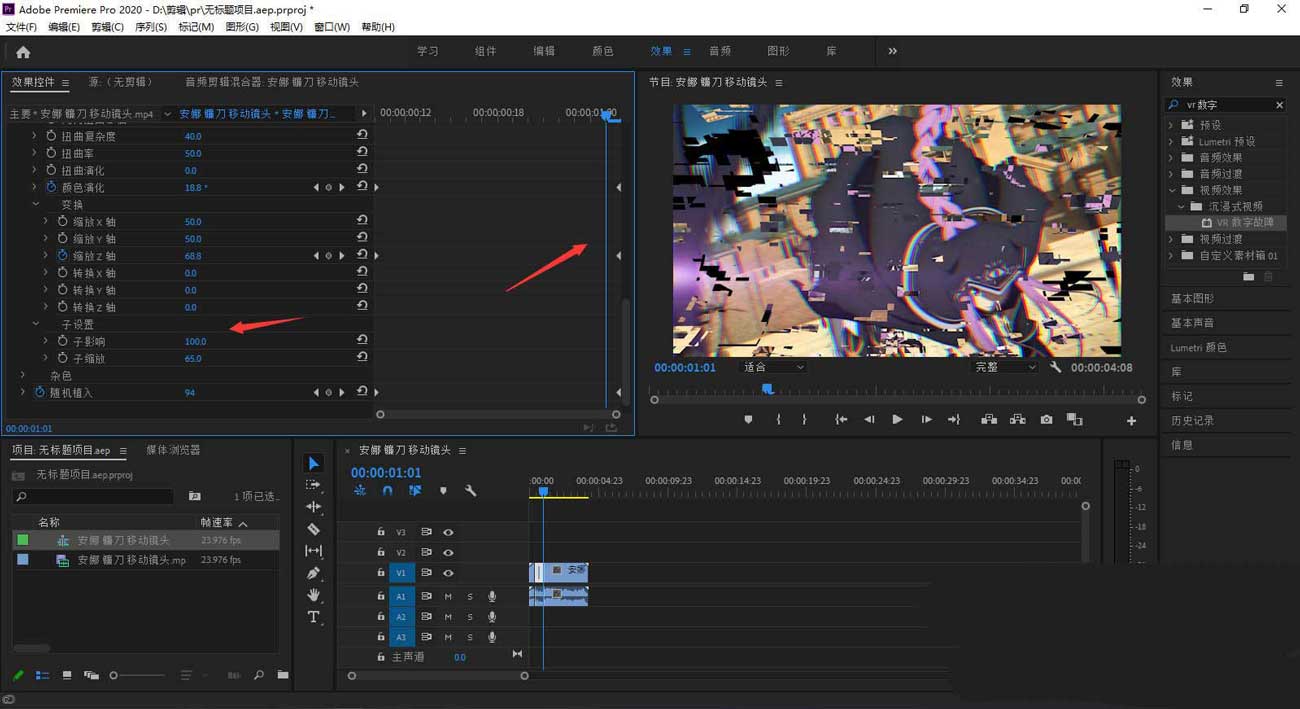Click the Export Frame camera icon
This screenshot has height=709, width=1300.
click(1046, 420)
